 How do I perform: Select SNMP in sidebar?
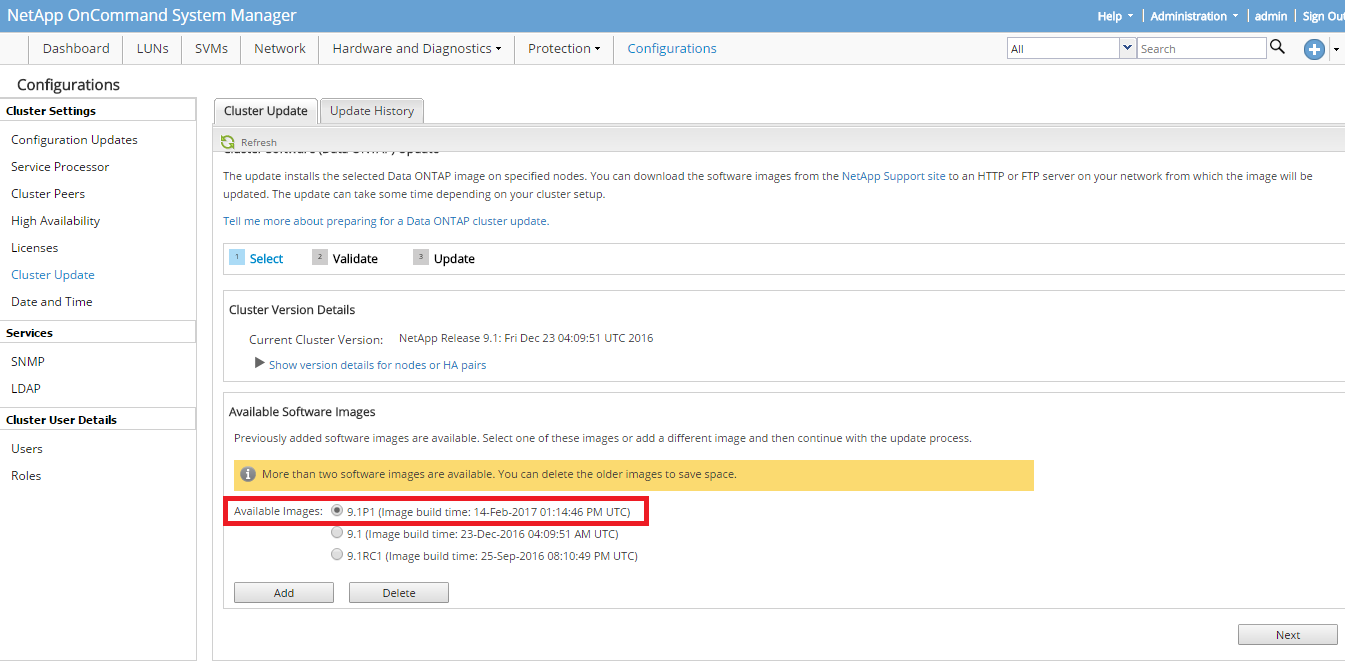28,362
